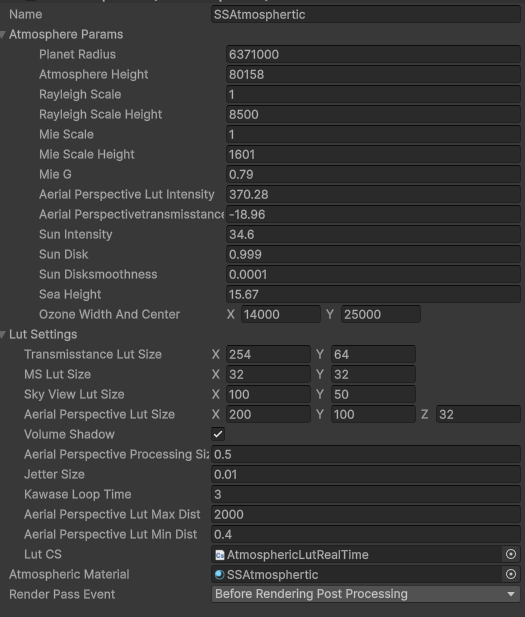Click the SSAtmosphertic material sphere icon

click(220, 575)
